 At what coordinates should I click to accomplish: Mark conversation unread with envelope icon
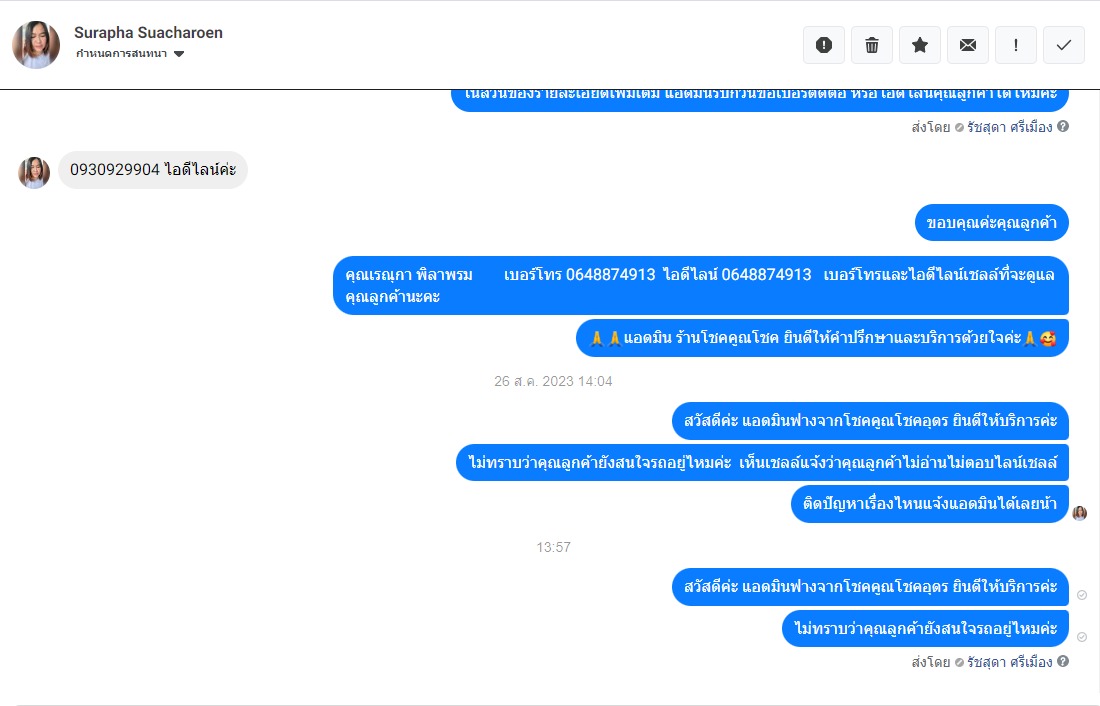pyautogui.click(x=968, y=45)
